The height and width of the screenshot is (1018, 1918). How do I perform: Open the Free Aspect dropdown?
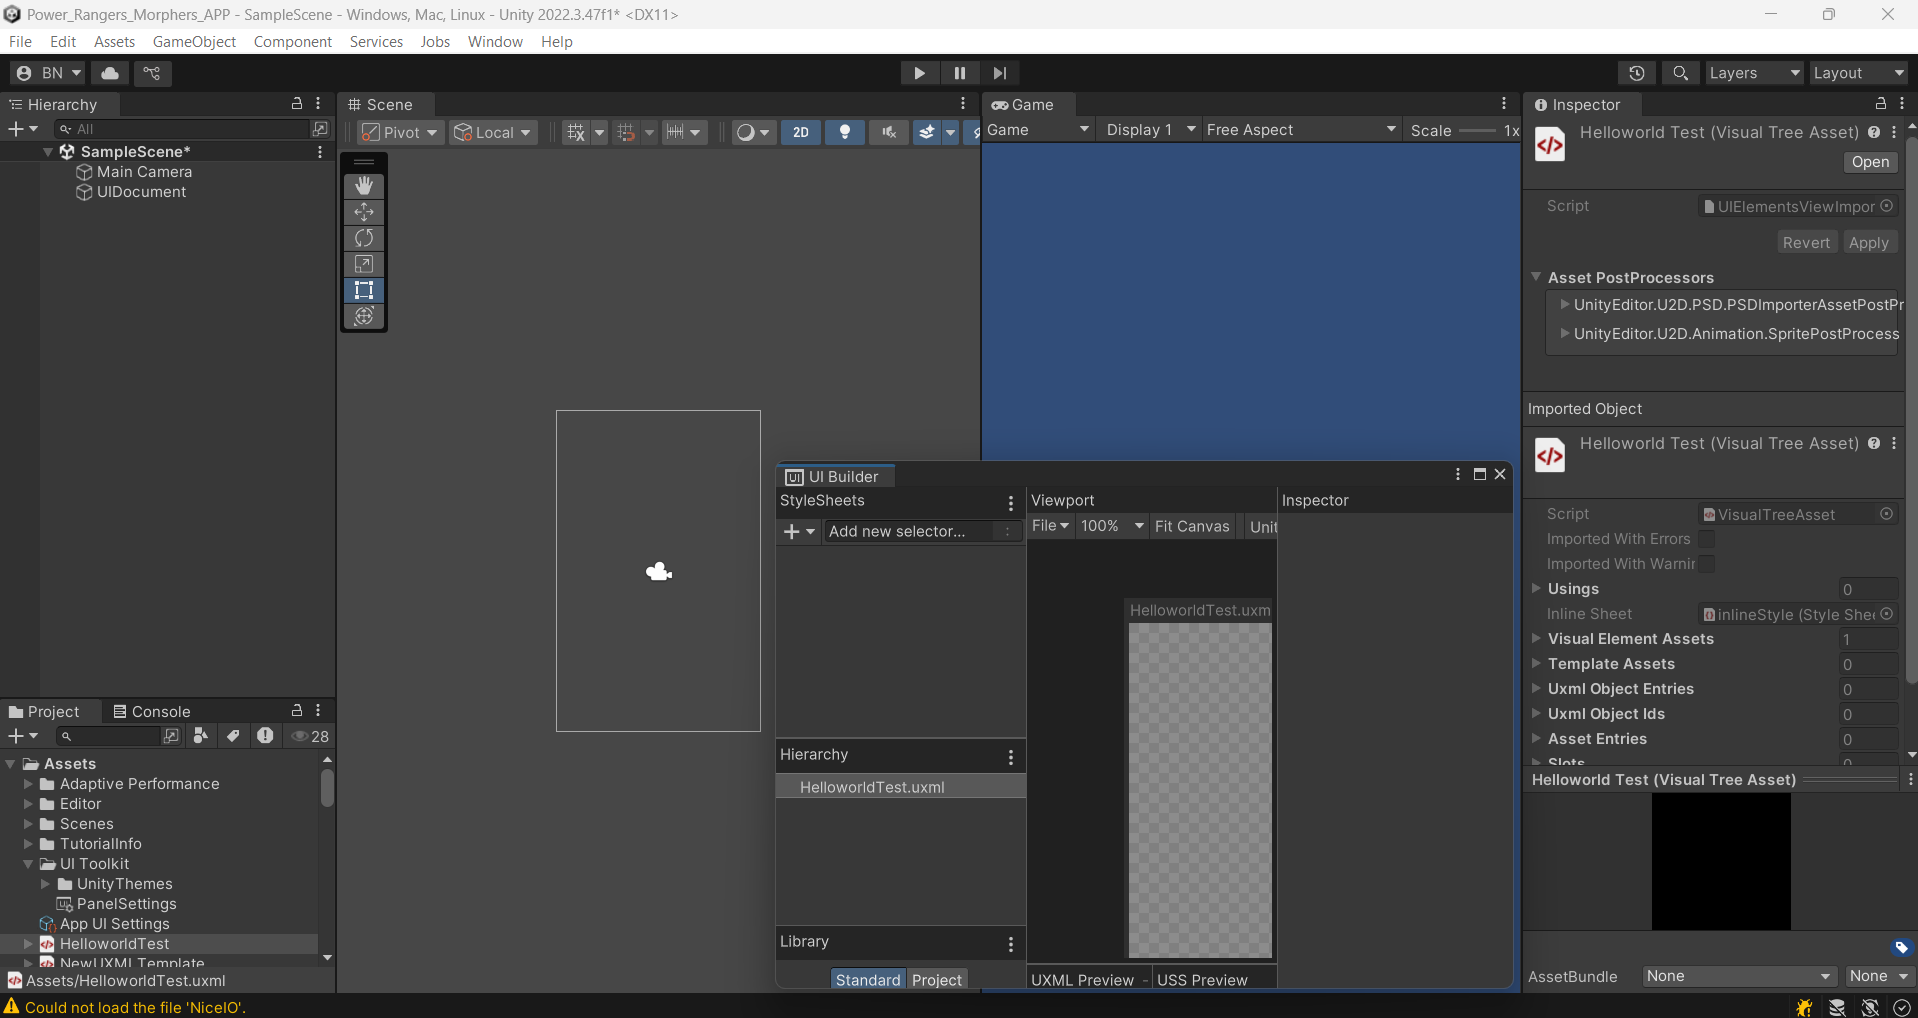1301,130
